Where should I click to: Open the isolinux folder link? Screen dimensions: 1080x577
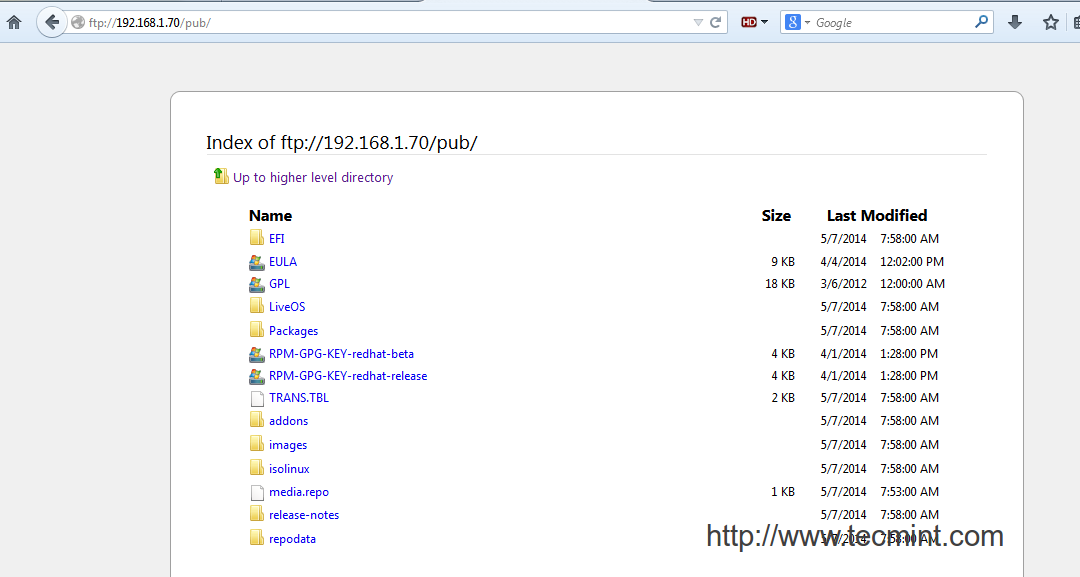click(x=289, y=469)
